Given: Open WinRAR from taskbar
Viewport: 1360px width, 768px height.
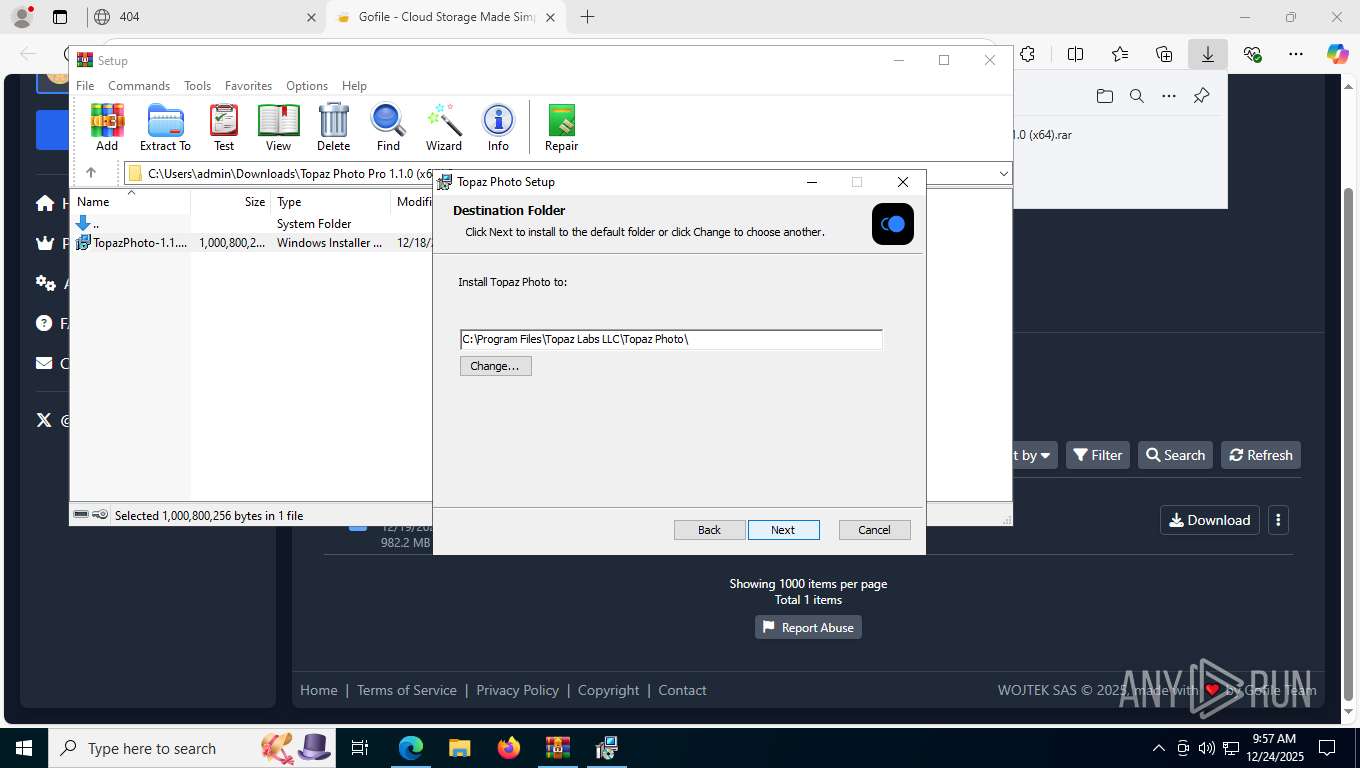Looking at the screenshot, I should [x=558, y=748].
